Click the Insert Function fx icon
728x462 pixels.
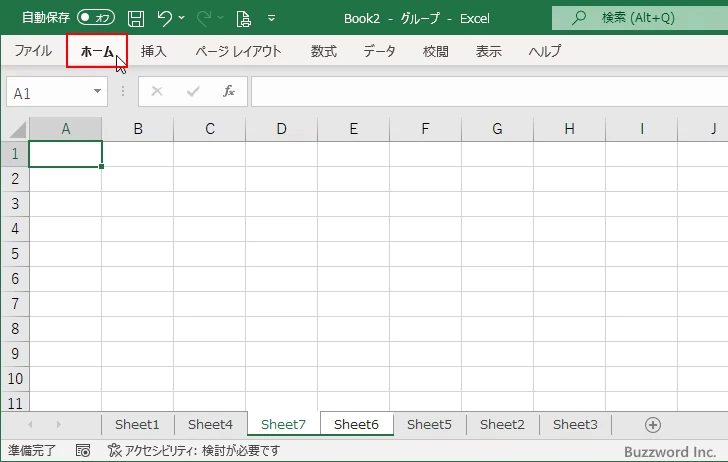pyautogui.click(x=229, y=91)
